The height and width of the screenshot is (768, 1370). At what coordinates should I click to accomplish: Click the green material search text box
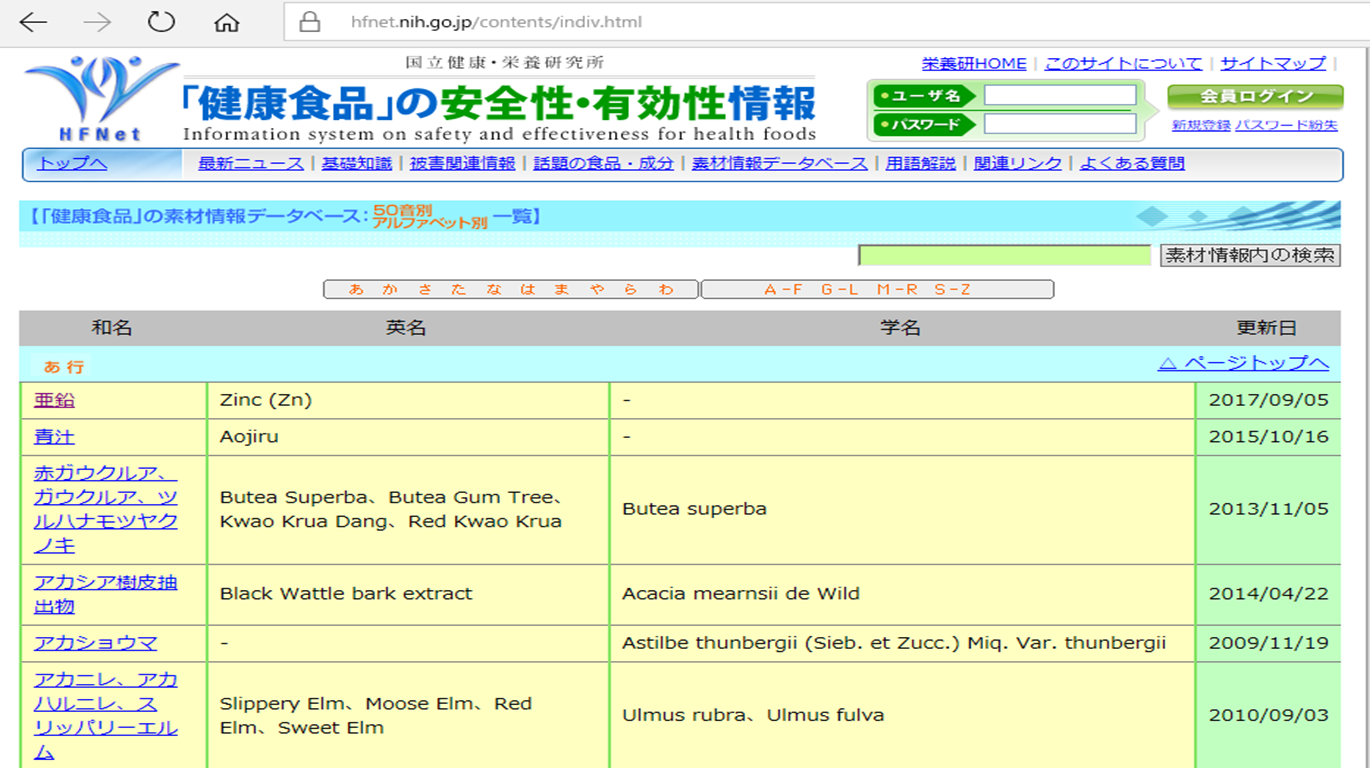pyautogui.click(x=1004, y=255)
